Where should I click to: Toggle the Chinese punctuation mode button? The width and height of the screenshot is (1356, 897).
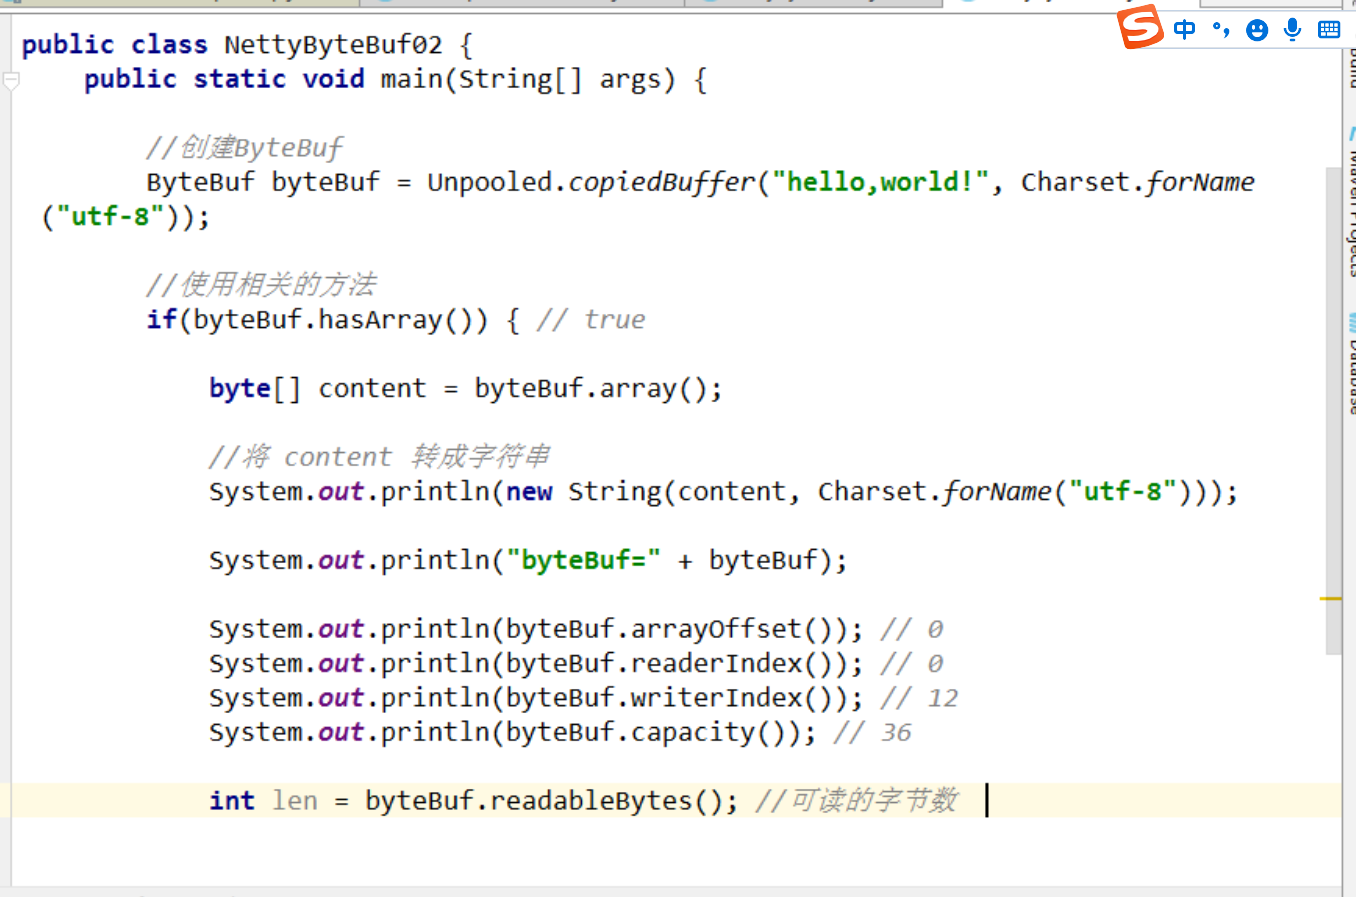(x=1221, y=29)
